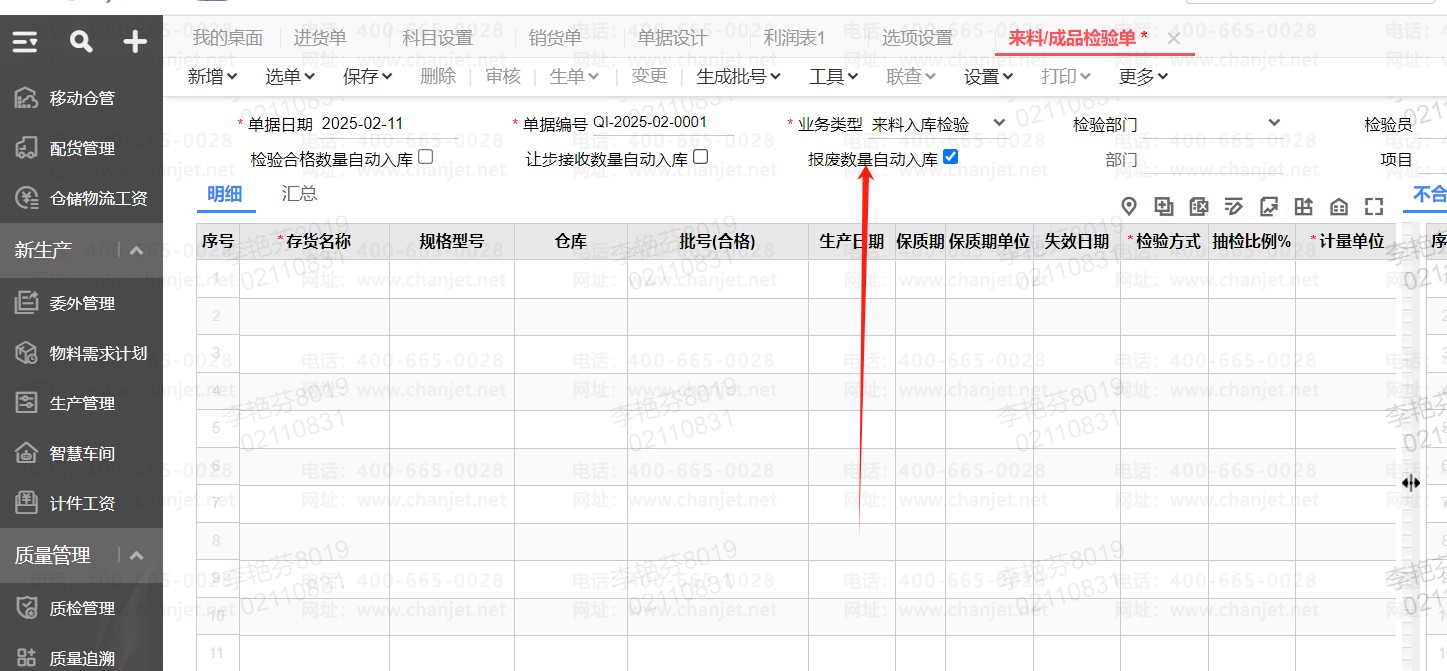1447x671 pixels.
Task: Click the location pin icon above grid
Action: click(x=1129, y=207)
